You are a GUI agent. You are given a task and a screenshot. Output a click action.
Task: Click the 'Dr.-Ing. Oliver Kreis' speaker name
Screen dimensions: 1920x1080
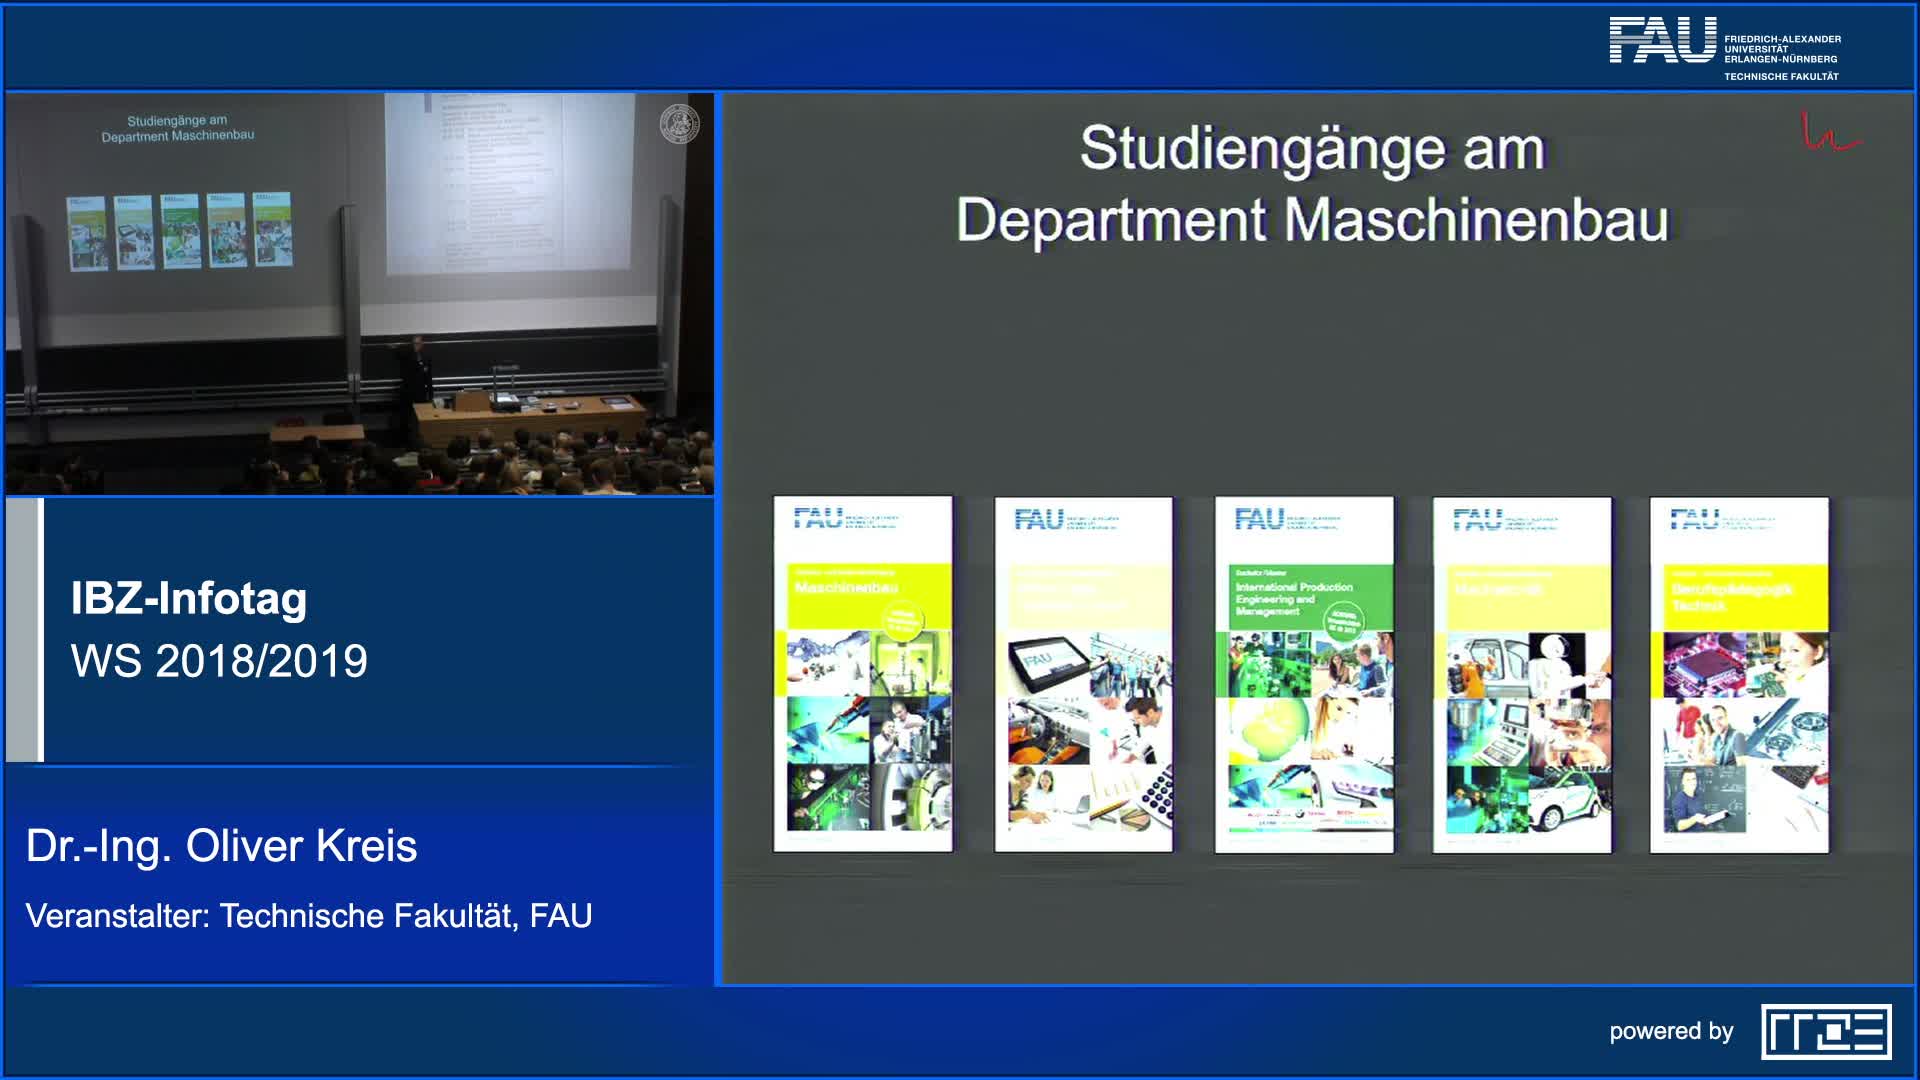(222, 846)
